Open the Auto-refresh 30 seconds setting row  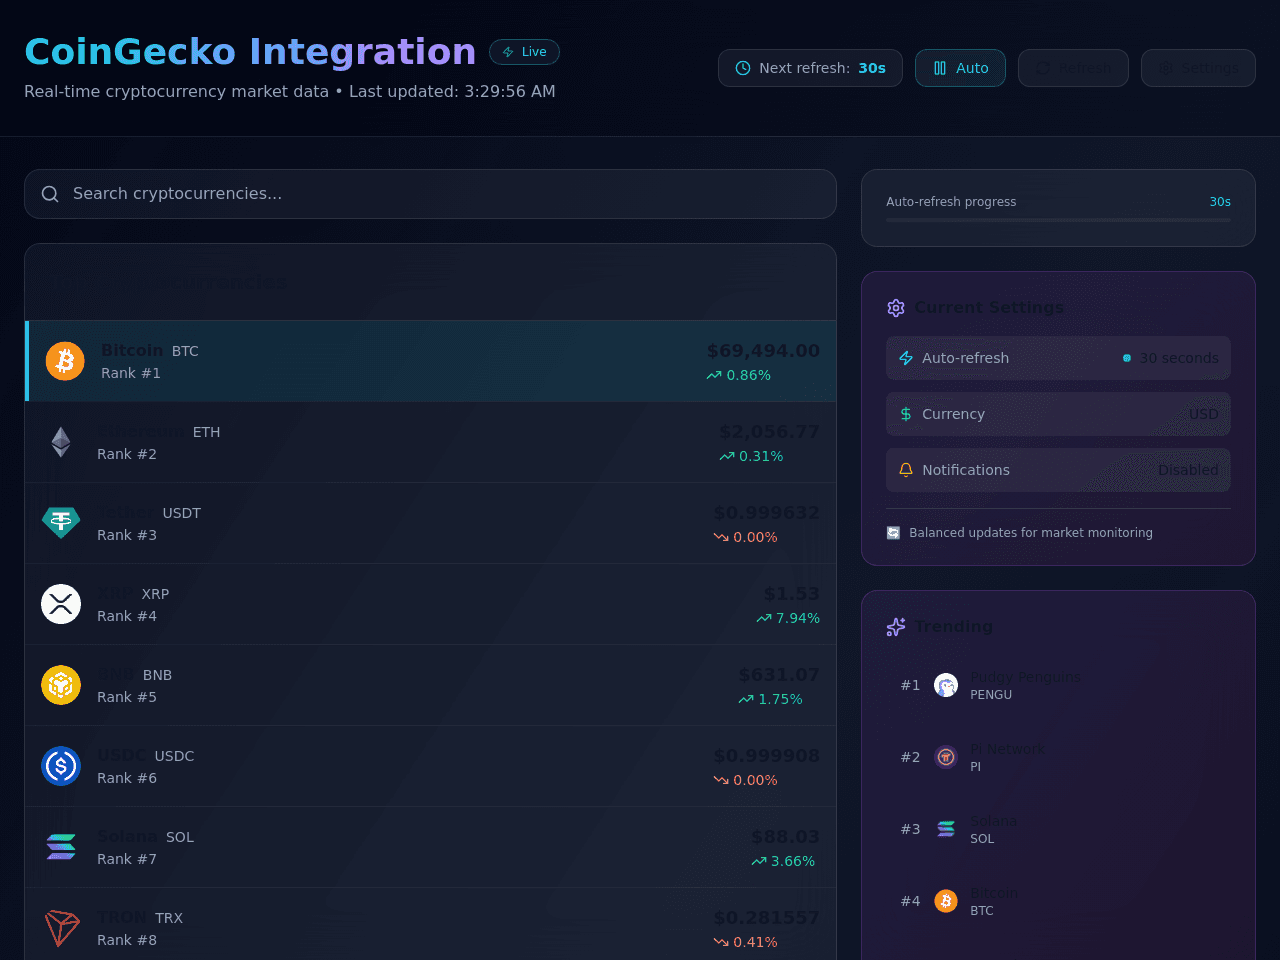coord(1058,358)
